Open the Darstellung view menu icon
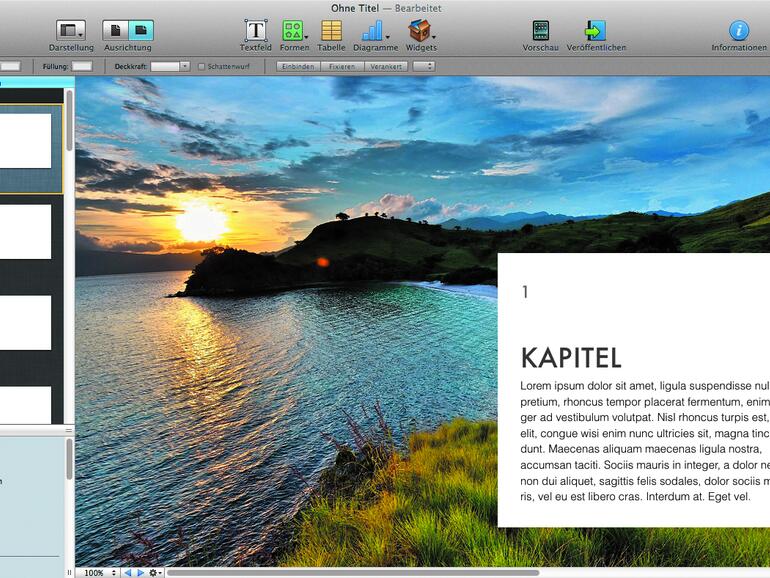 point(71,30)
